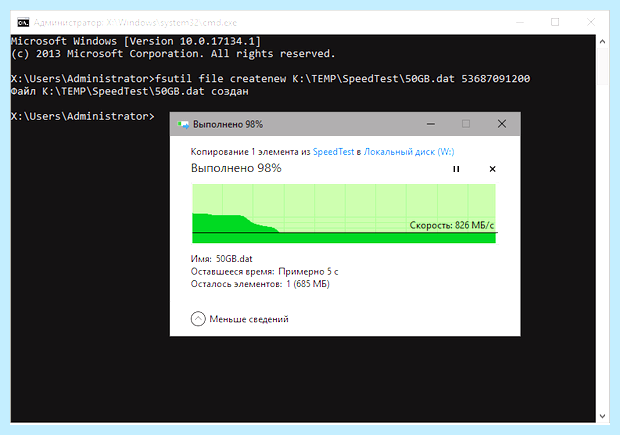Click the fsutil createnew command line
620x435 pixels.
[270, 79]
